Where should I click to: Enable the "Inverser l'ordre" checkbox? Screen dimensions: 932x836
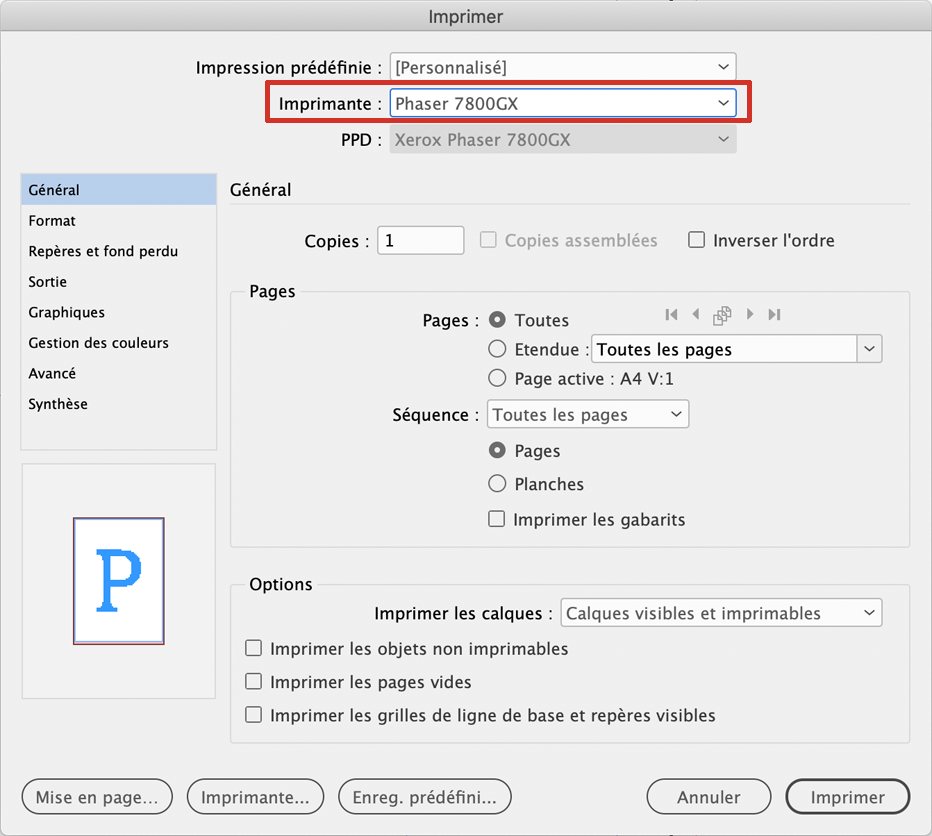coord(697,240)
